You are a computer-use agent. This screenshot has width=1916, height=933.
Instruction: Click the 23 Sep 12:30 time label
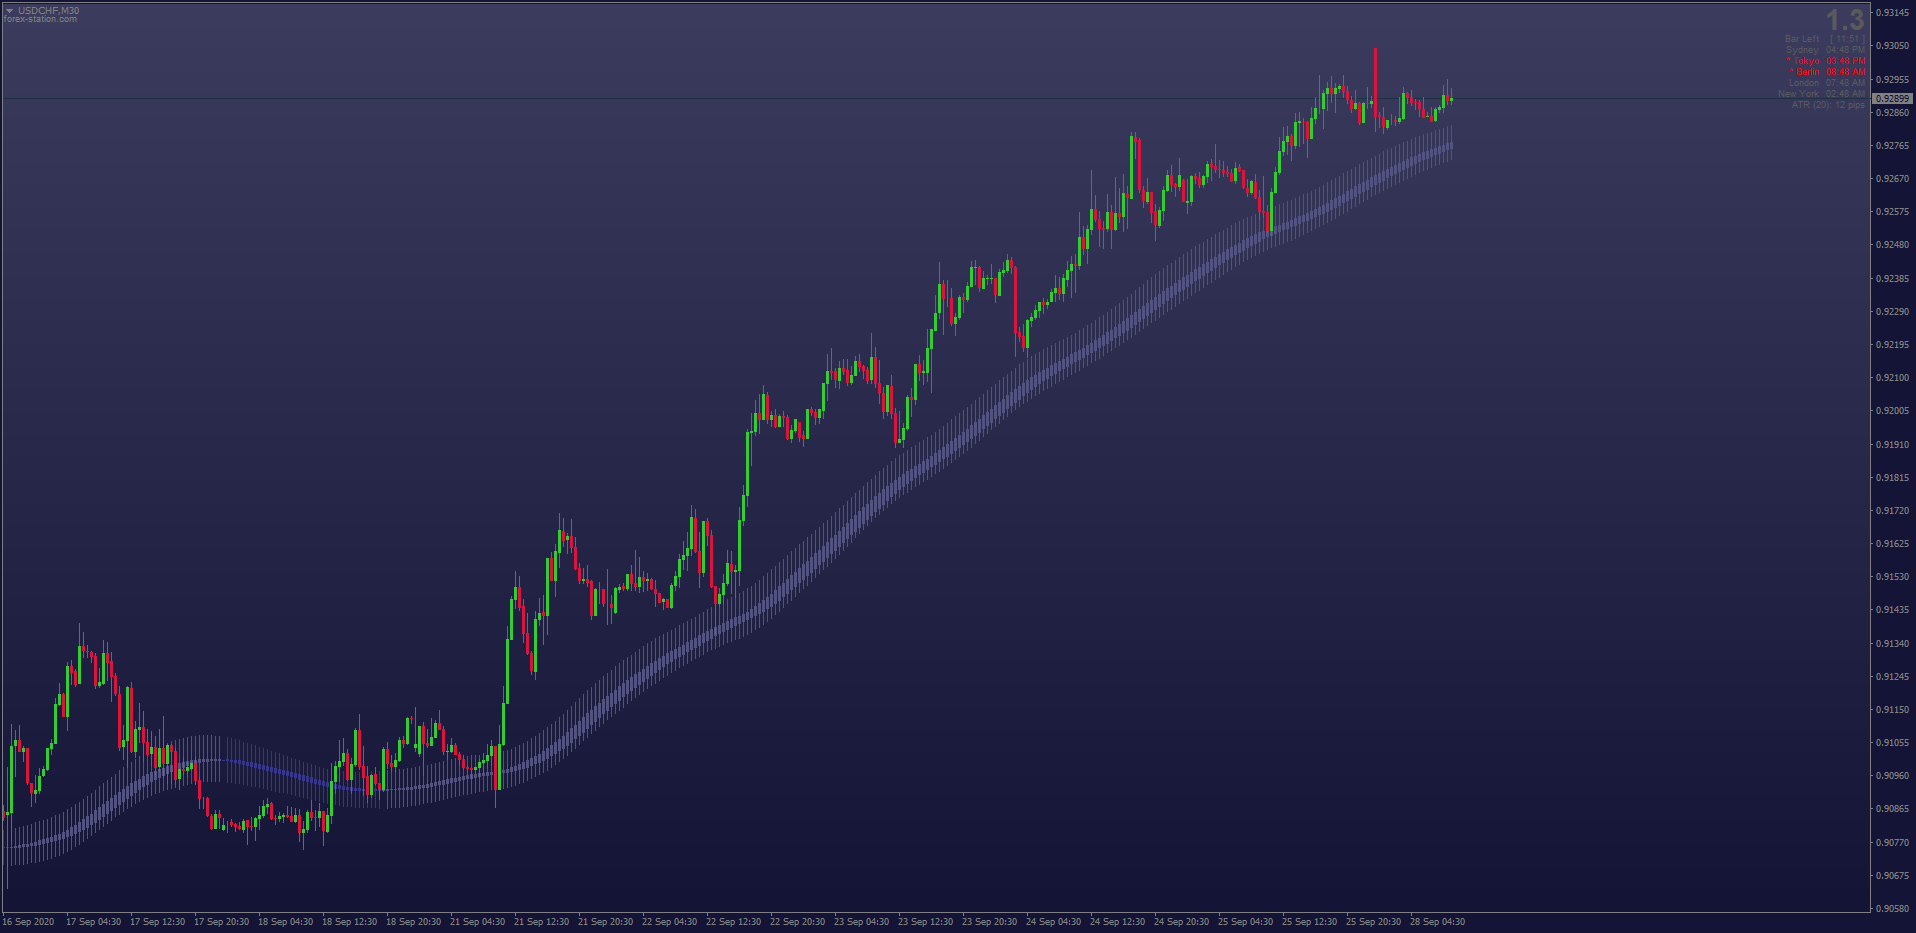pos(926,922)
